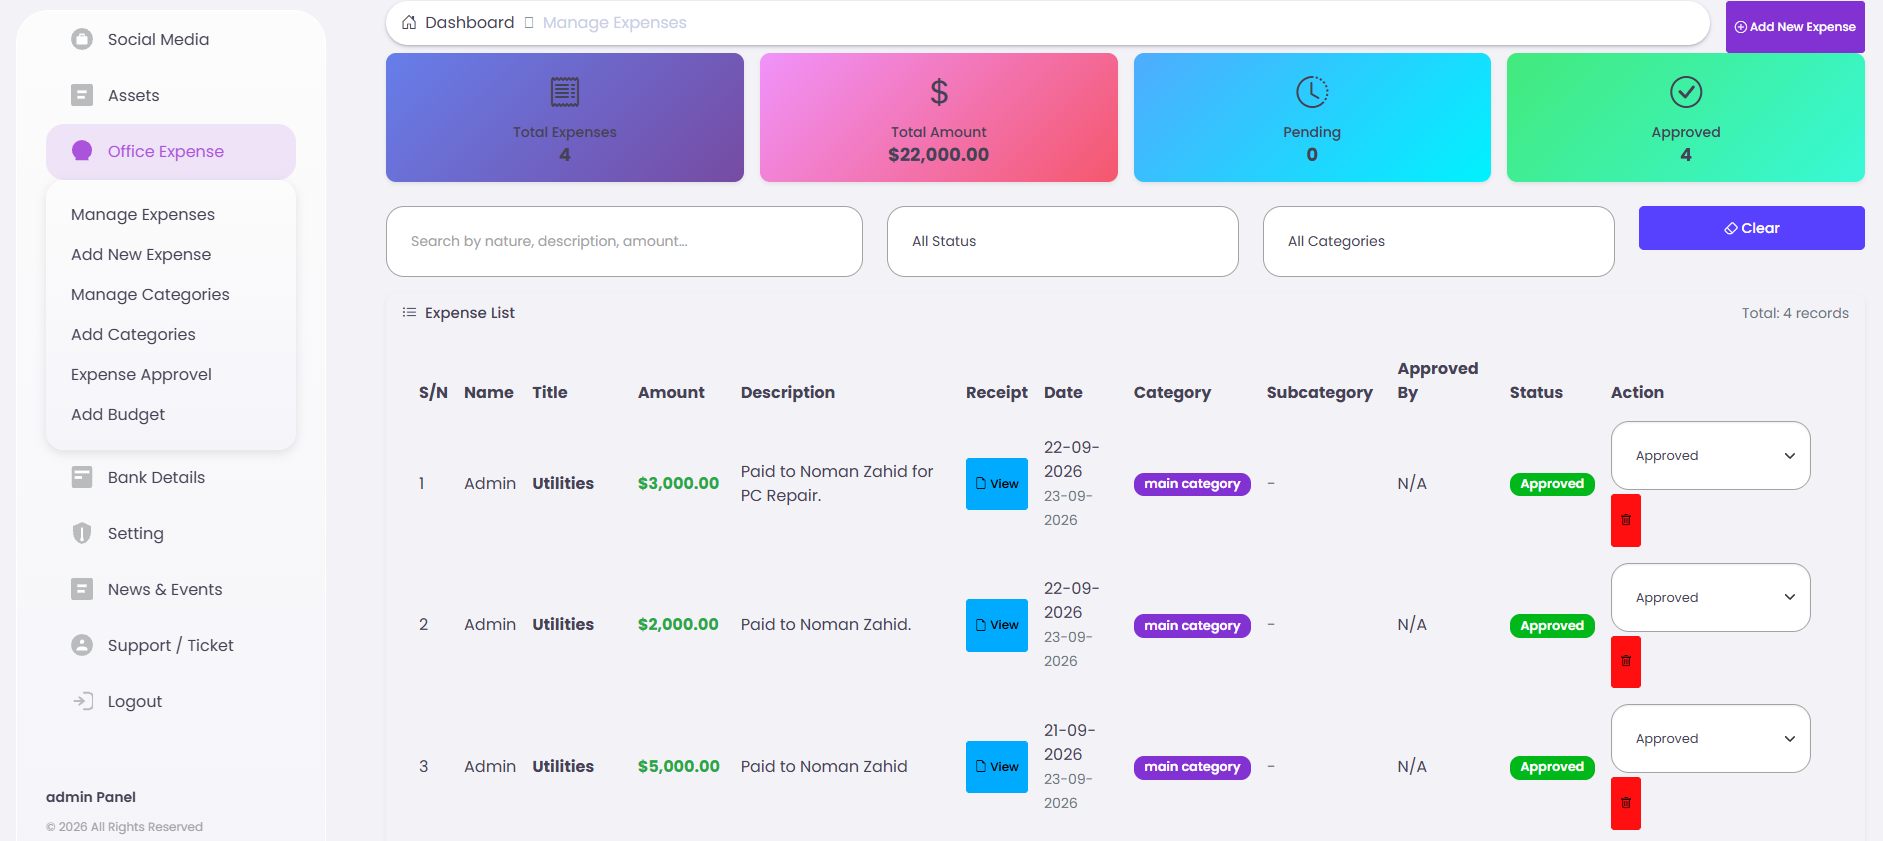Delete the $5,000.00 expense with trash icon
Screen dimensions: 1883x841
[x=1626, y=803]
